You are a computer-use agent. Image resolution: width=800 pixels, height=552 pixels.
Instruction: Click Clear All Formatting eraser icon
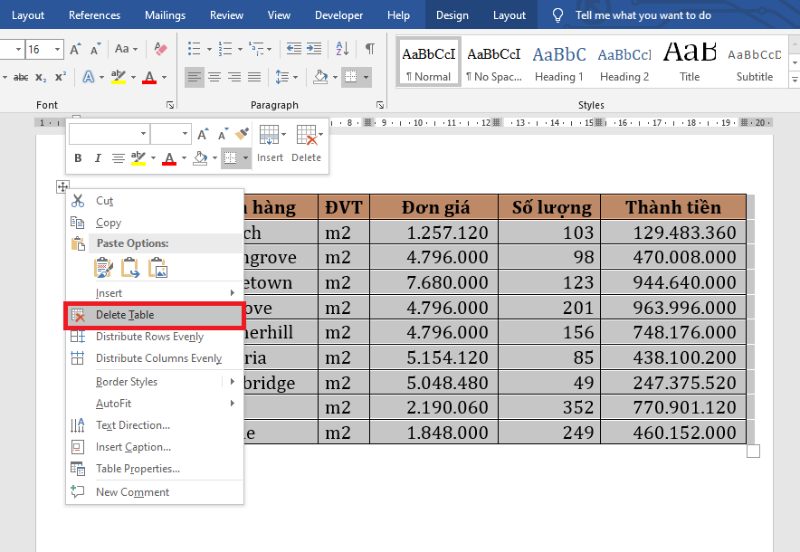pos(160,49)
